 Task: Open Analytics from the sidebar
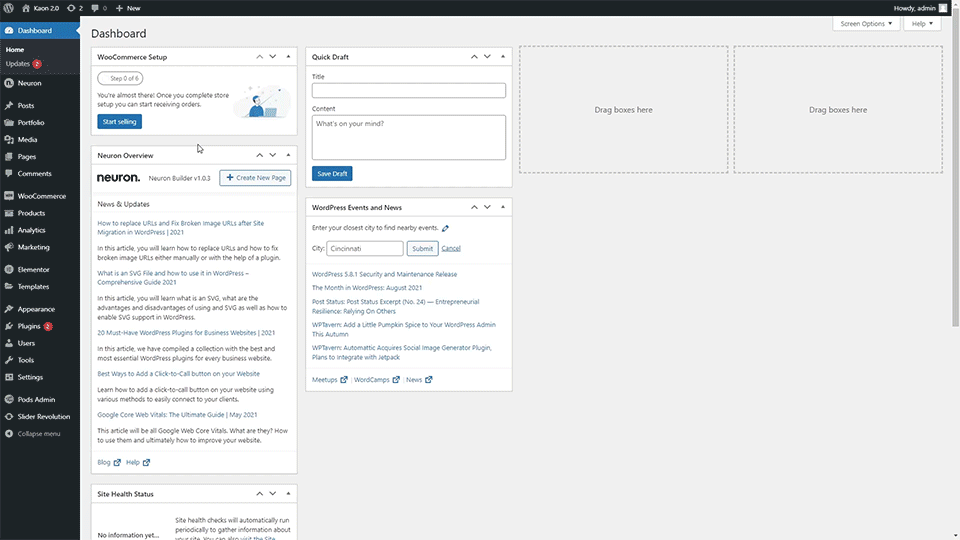click(x=40, y=230)
